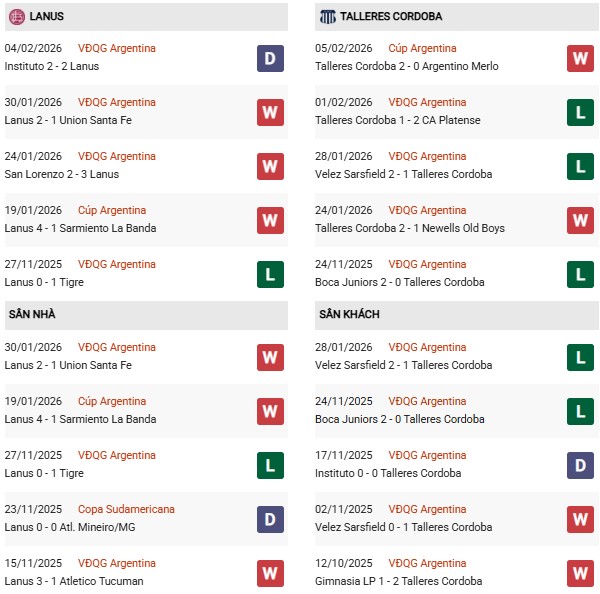The width and height of the screenshot is (600, 594).
Task: Click the D badge for Instituto 0-0 Talleres Cordoba
Action: tap(581, 465)
